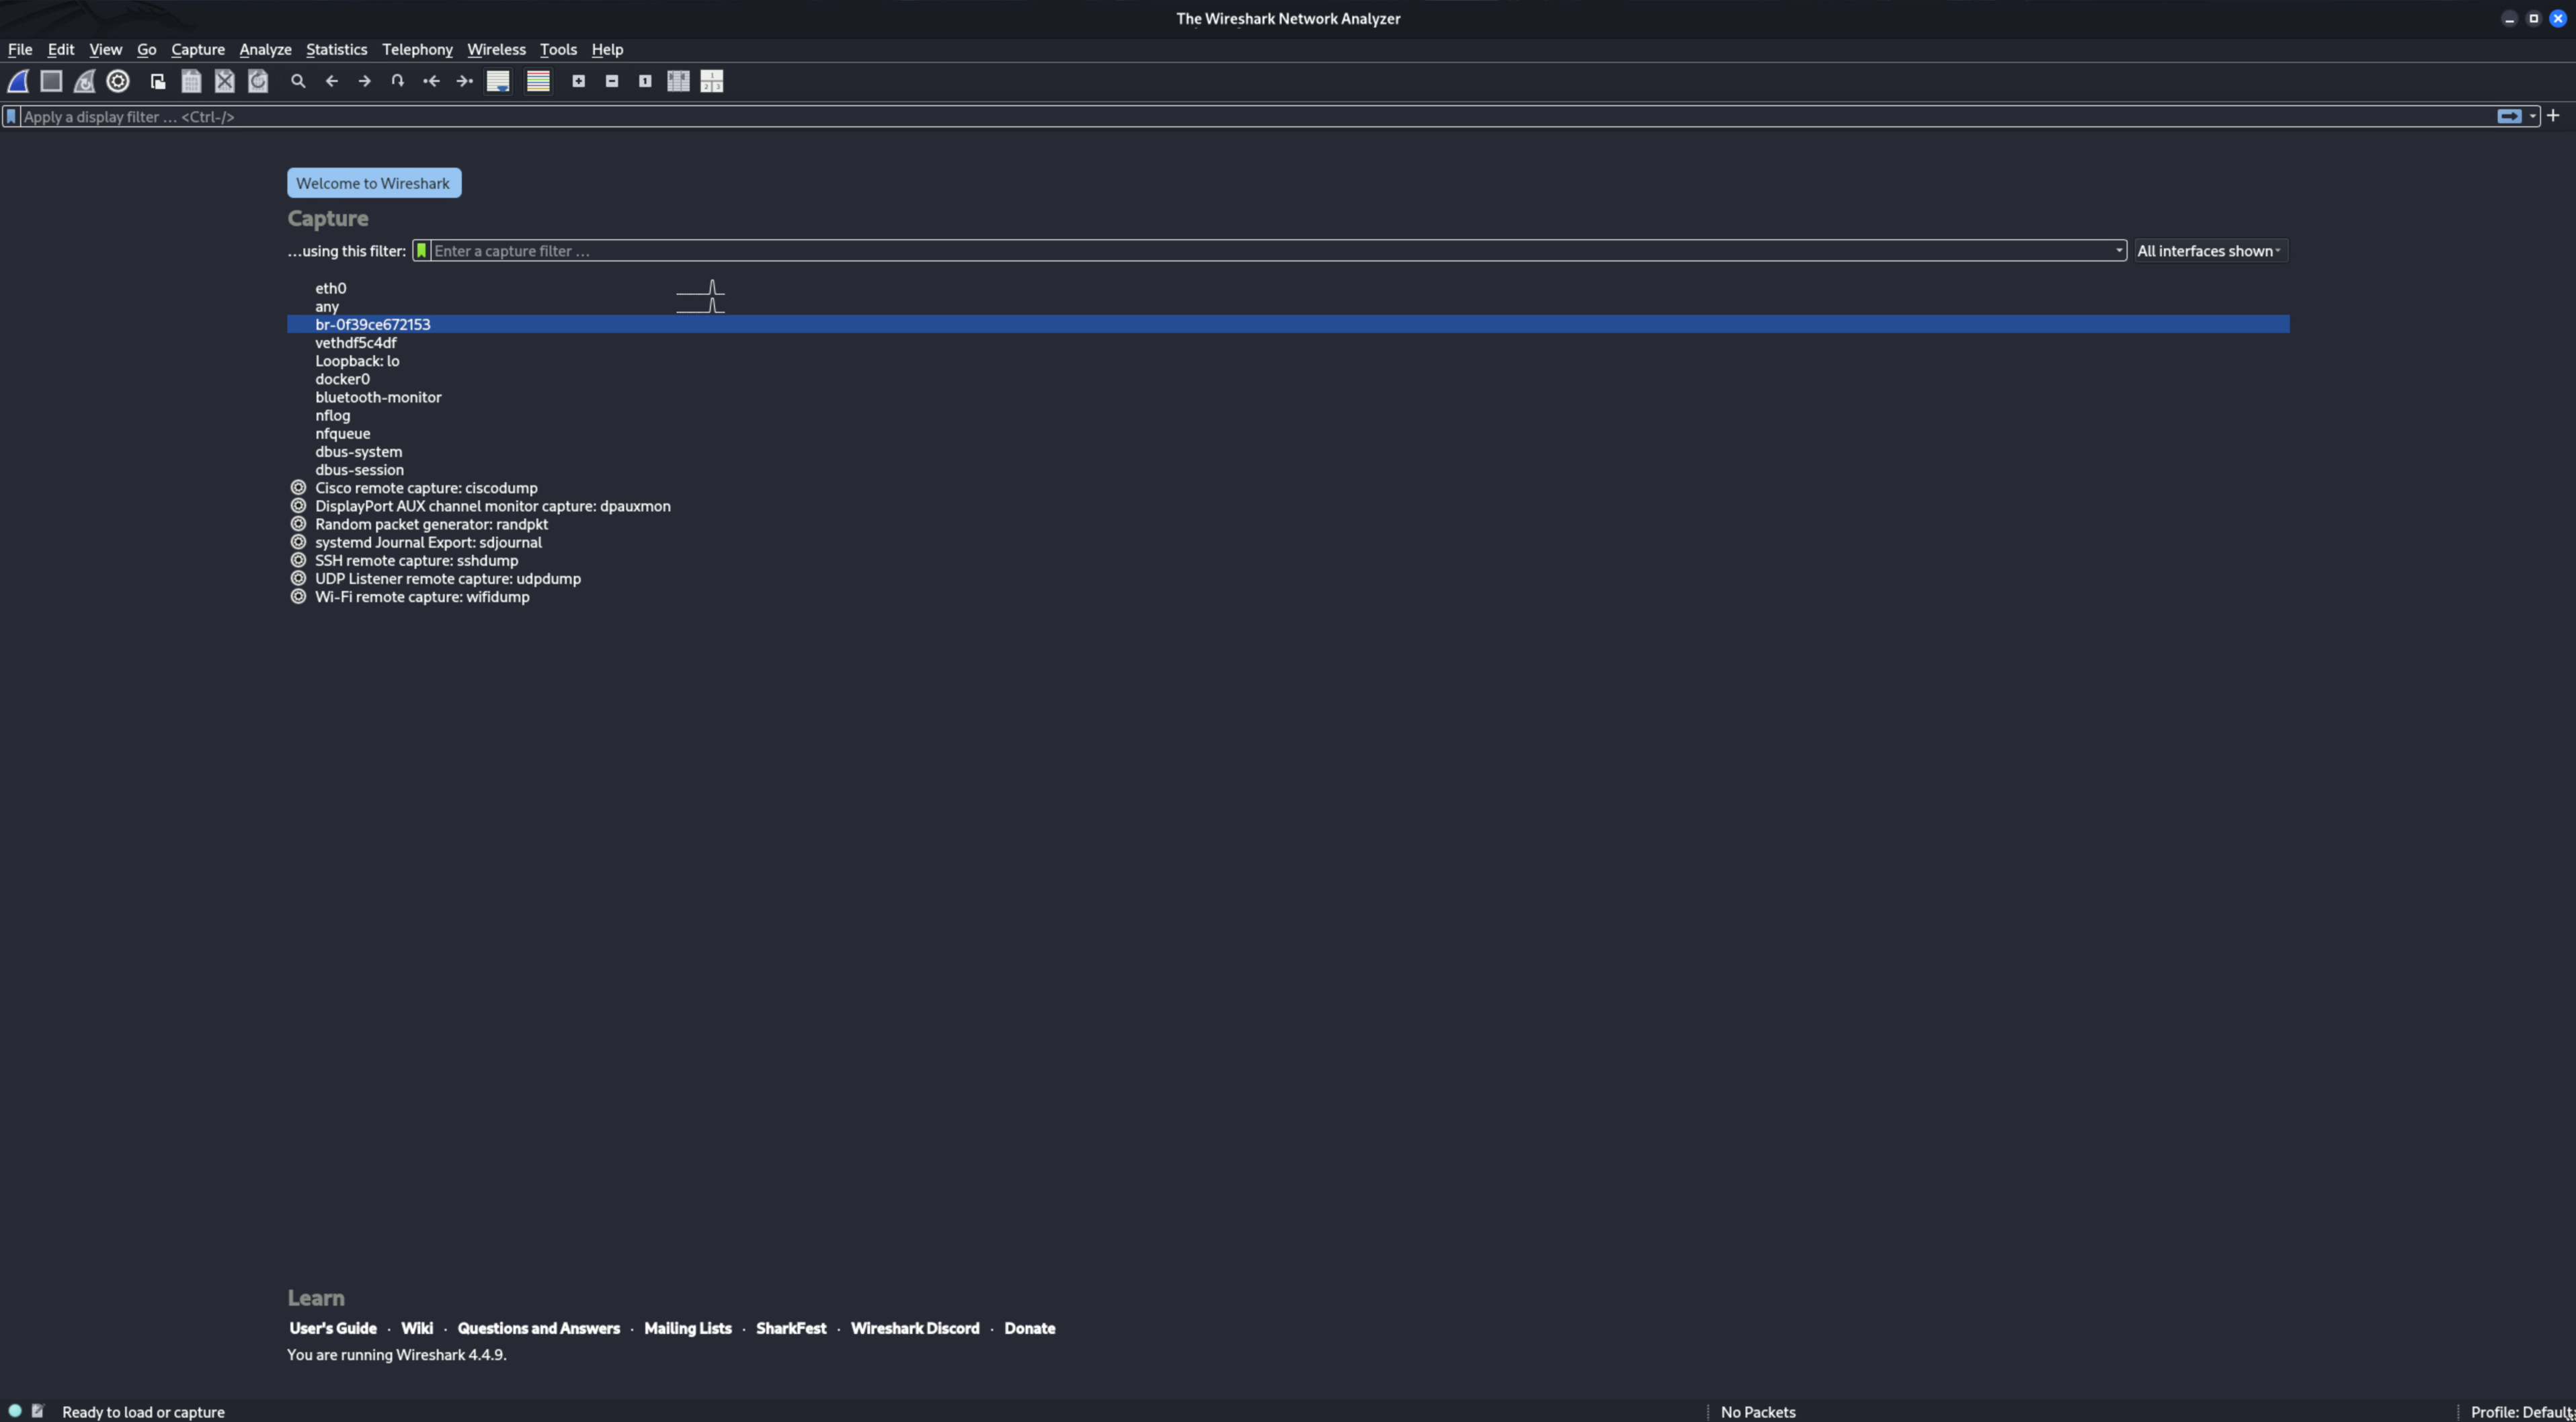Open the Telephony menu
2576x1422 pixels.
(x=417, y=49)
